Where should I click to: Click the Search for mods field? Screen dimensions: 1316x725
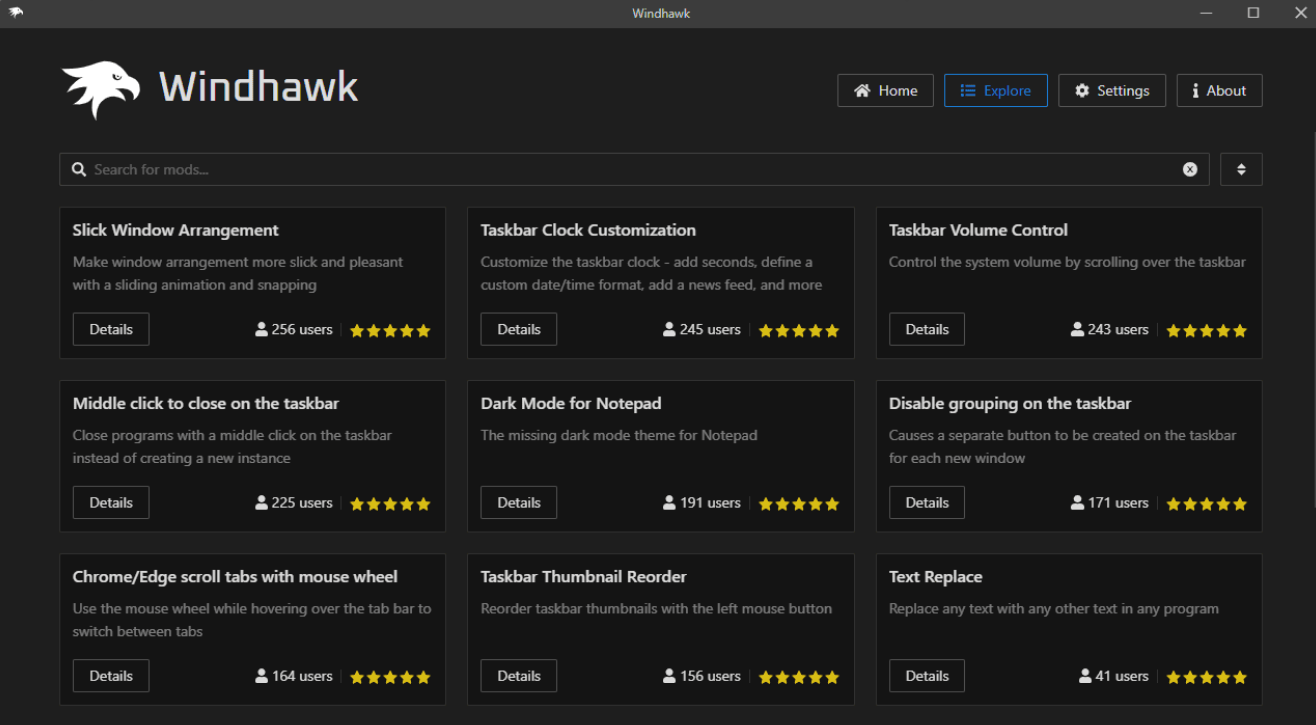tap(630, 170)
